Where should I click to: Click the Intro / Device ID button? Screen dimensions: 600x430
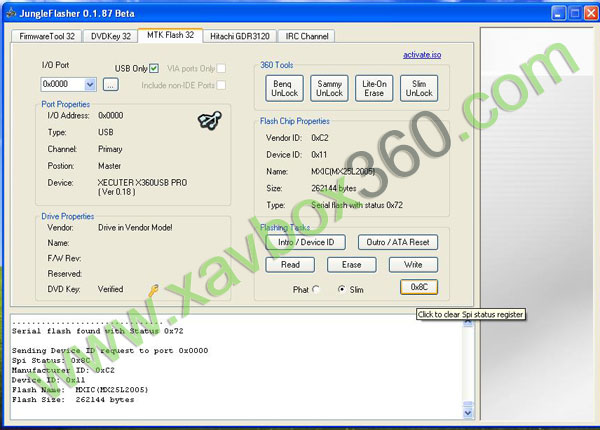click(305, 242)
